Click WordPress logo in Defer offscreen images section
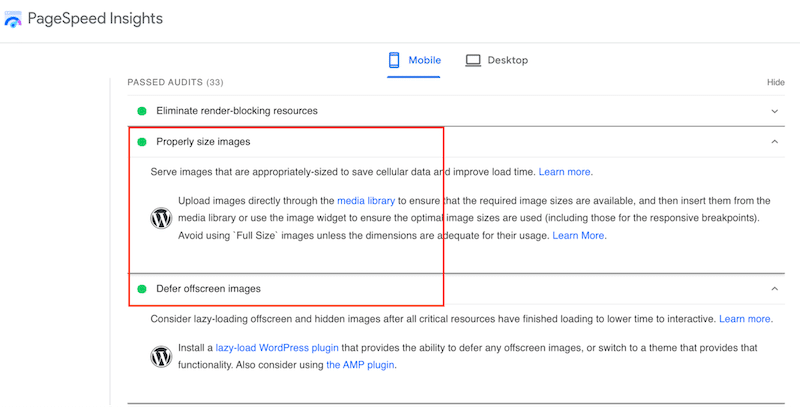 point(161,357)
